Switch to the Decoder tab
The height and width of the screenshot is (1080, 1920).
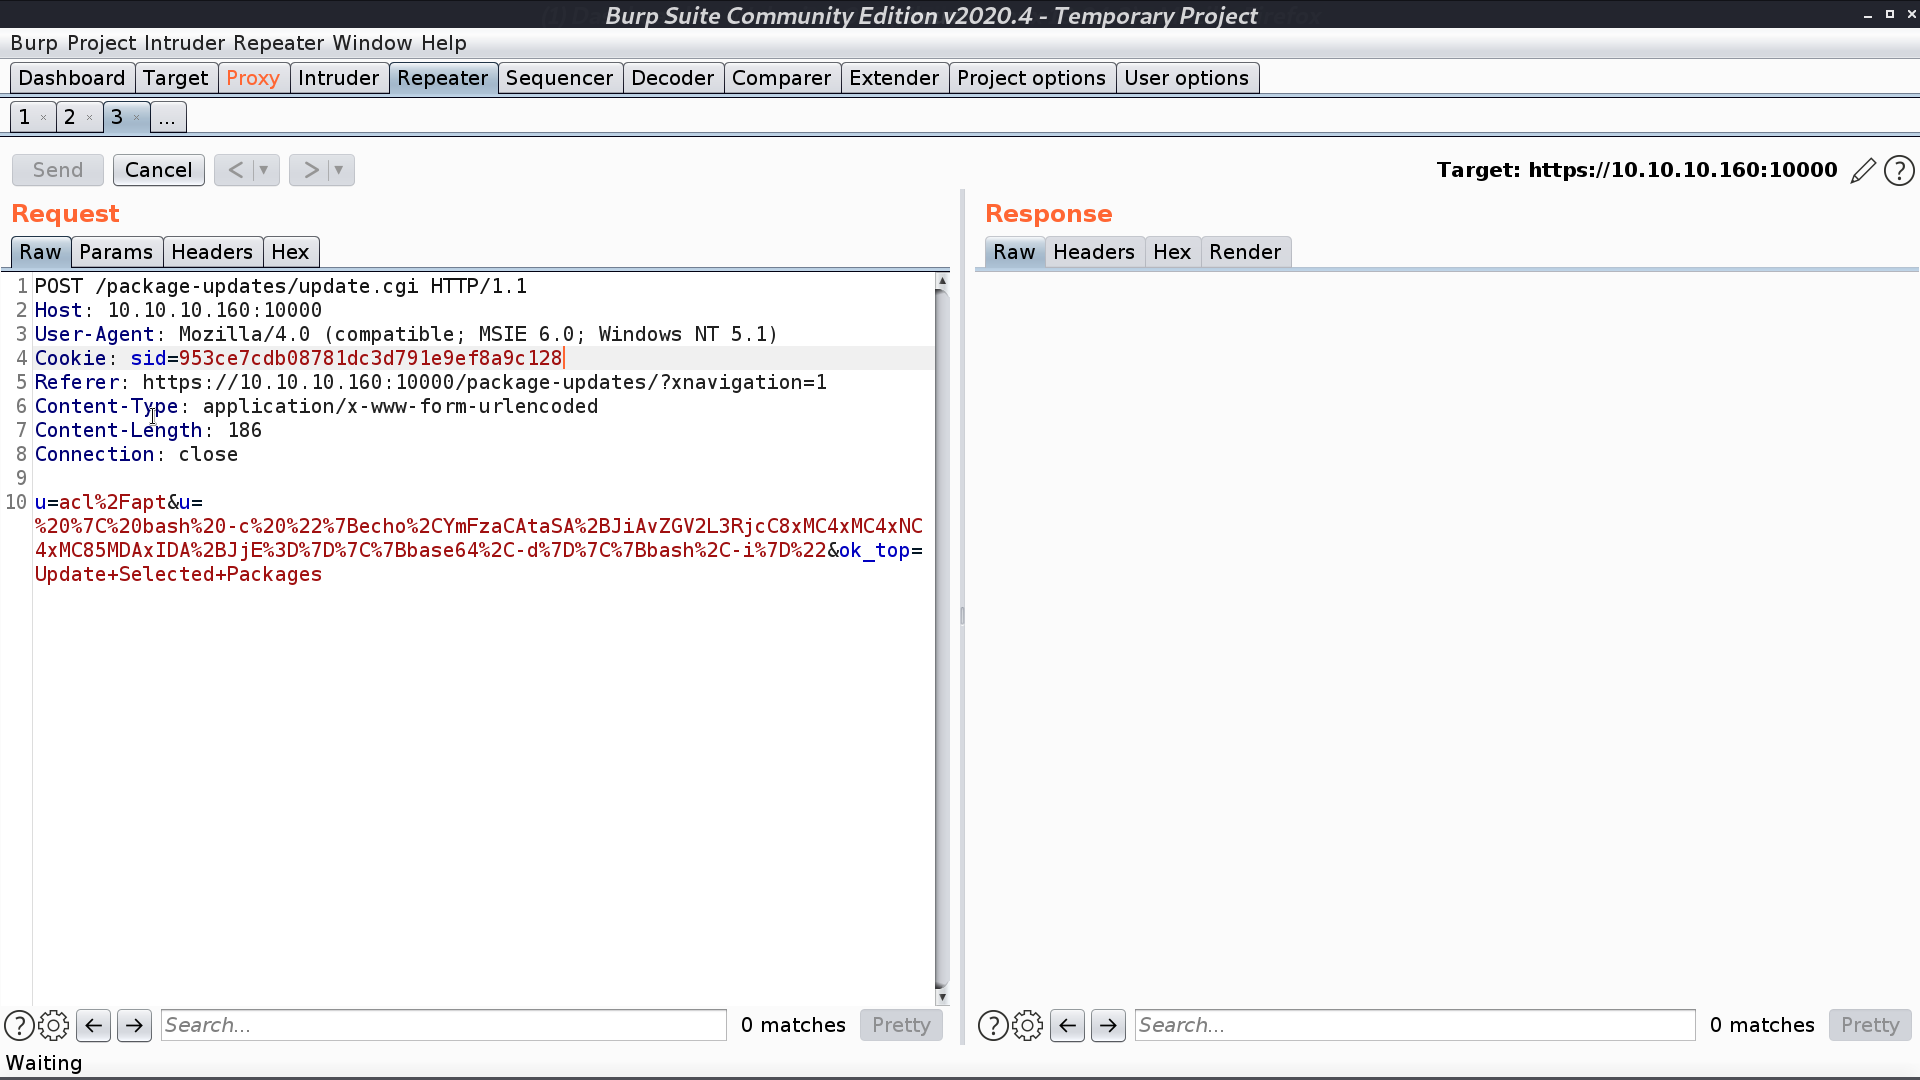coord(673,78)
